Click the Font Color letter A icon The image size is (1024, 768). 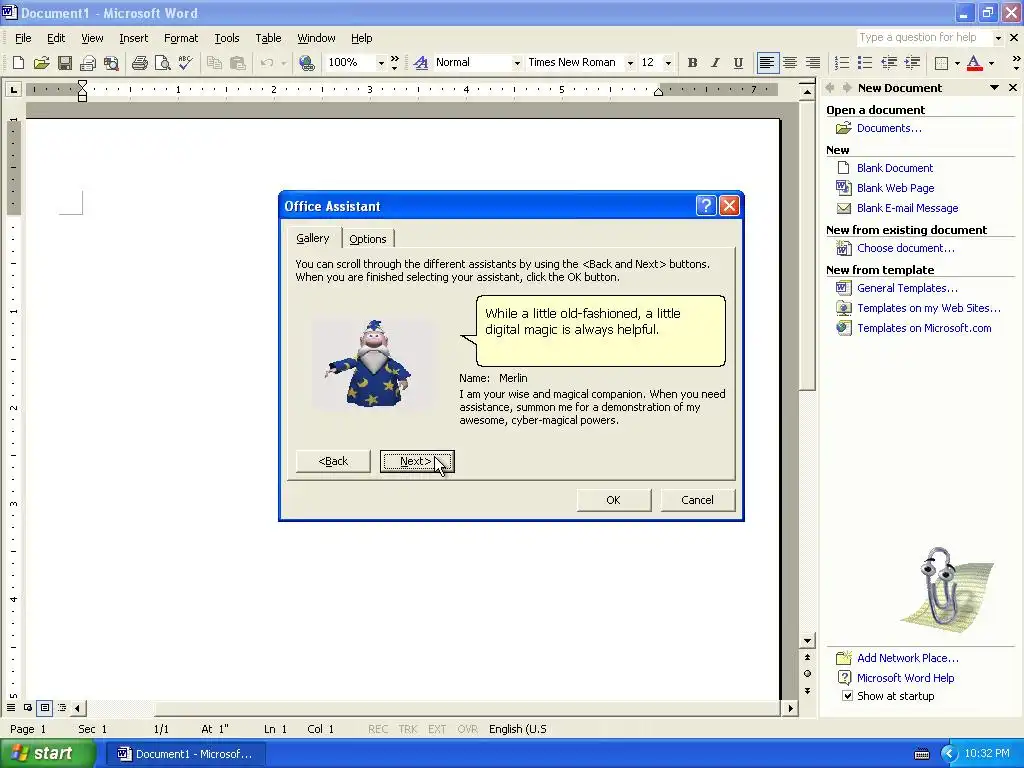(974, 63)
